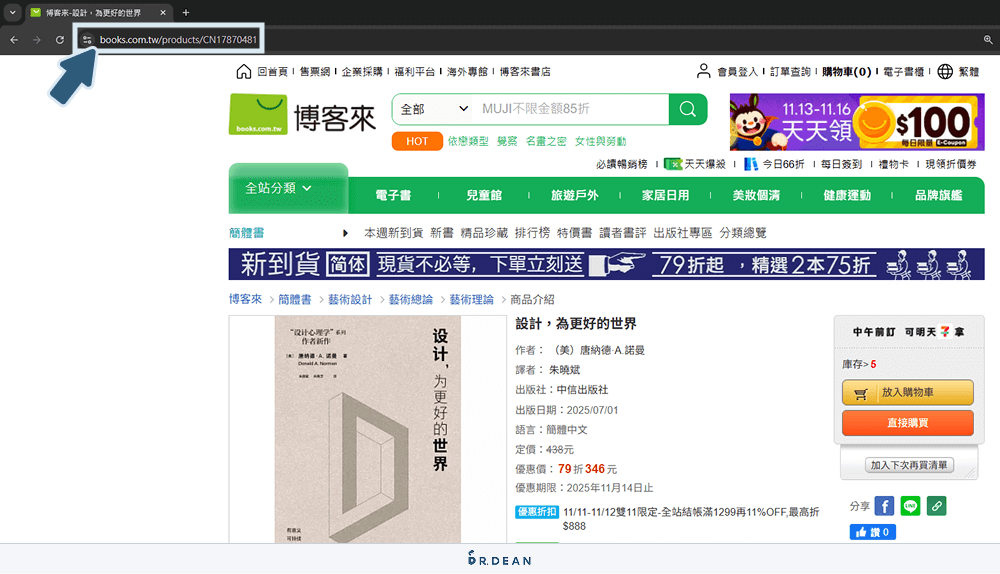1000x574 pixels.
Task: Open the 美妝個清 category tab
Action: 756,195
